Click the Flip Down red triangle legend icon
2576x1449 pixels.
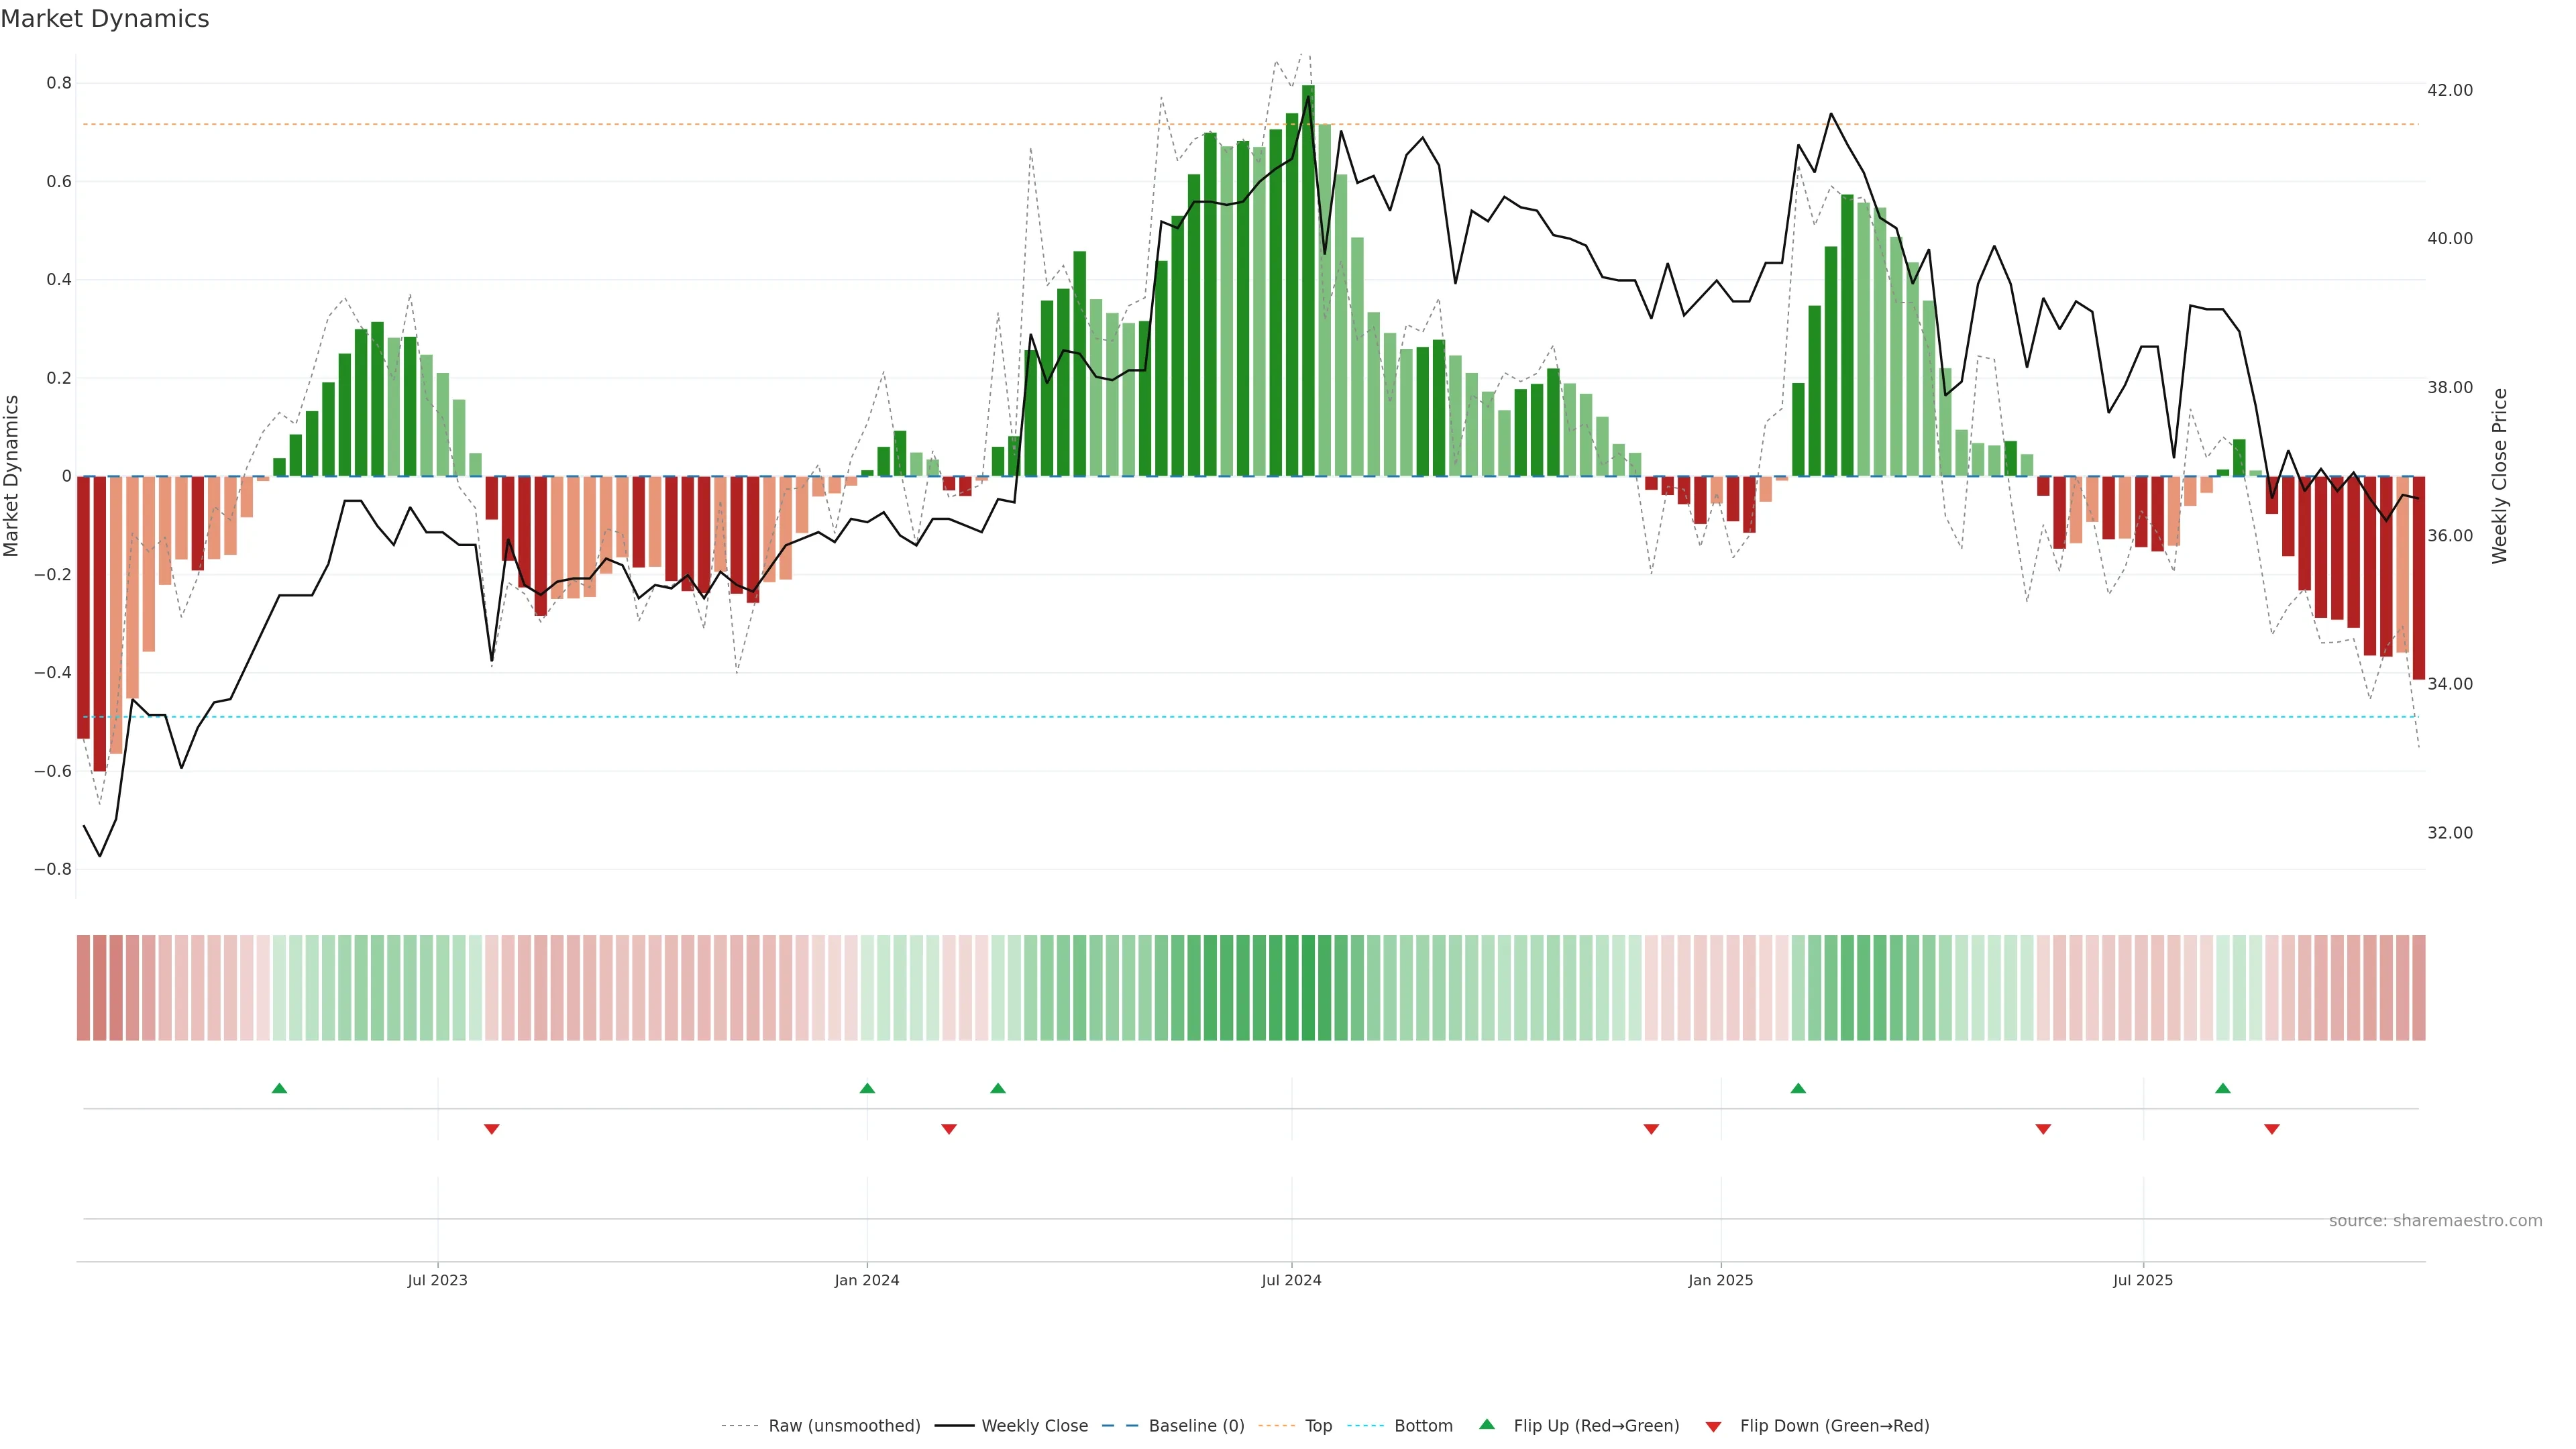1713,1426
